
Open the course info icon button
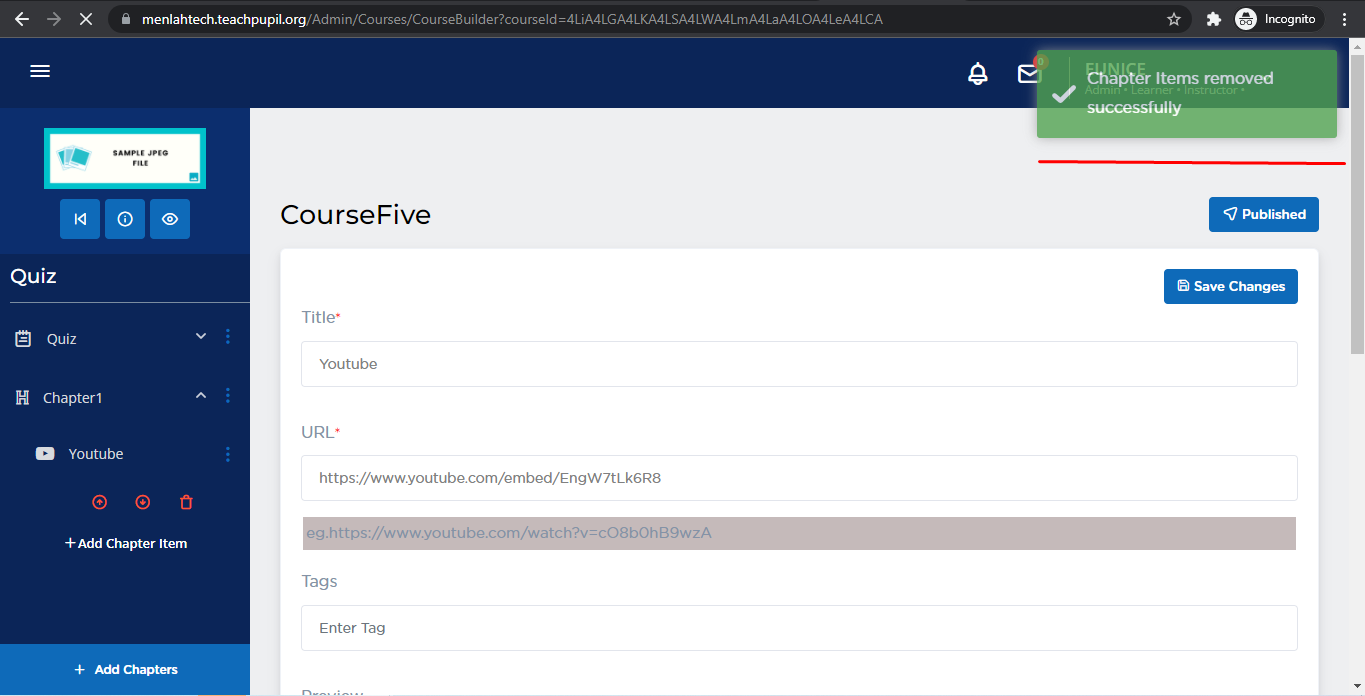point(125,219)
